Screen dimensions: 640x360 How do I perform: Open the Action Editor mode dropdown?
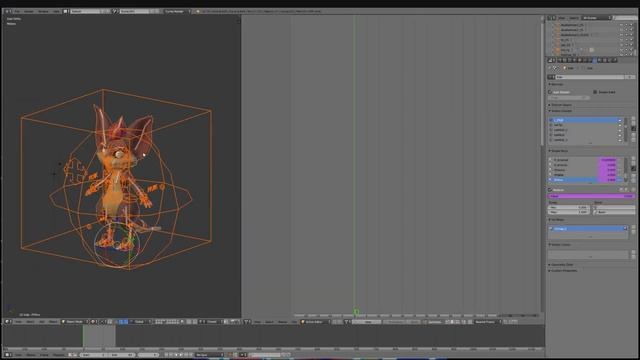pos(315,322)
